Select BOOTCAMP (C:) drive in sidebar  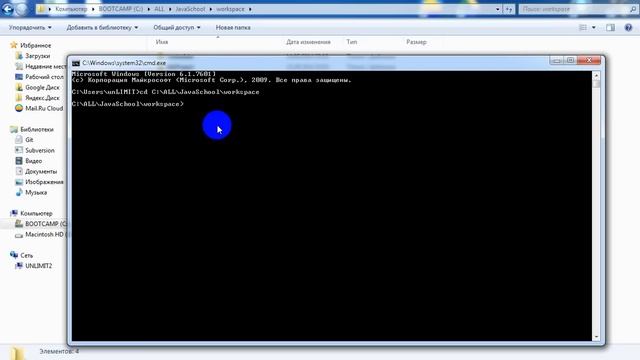click(x=41, y=224)
